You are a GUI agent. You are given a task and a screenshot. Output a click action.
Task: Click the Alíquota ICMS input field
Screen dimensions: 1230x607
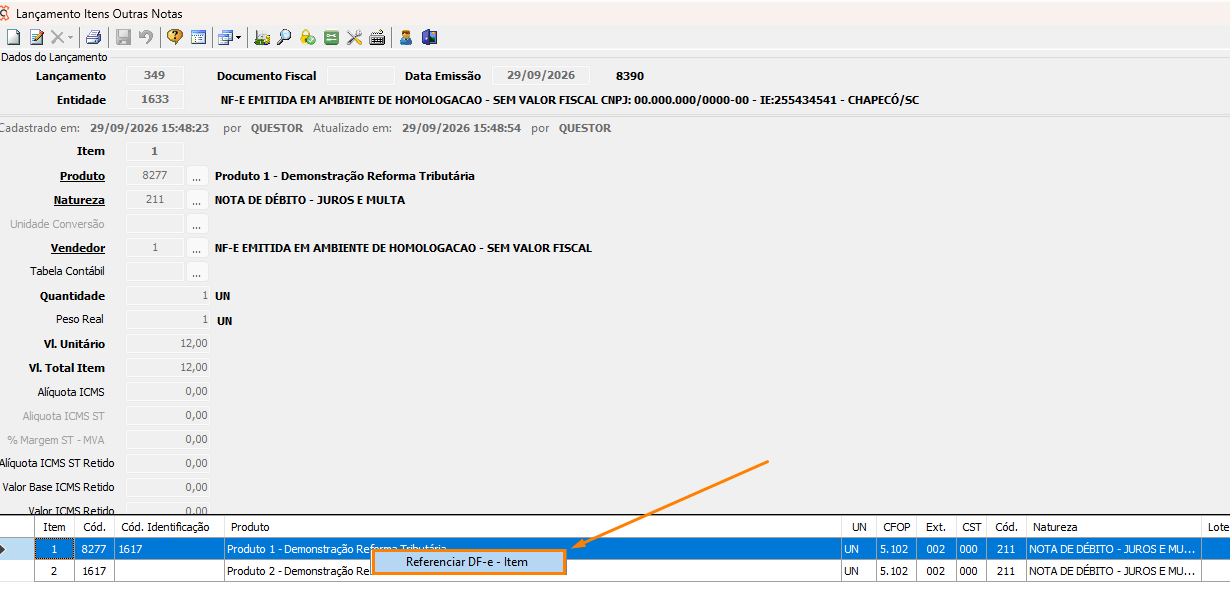[168, 392]
